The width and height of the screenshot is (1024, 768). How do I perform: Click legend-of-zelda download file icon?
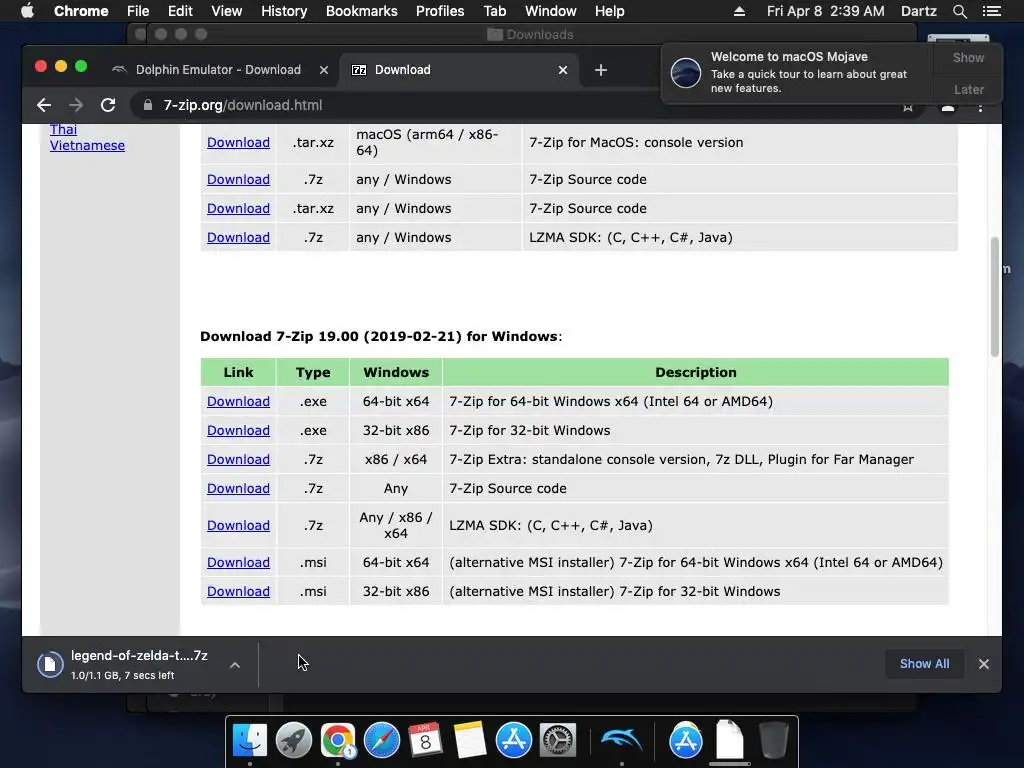point(50,664)
